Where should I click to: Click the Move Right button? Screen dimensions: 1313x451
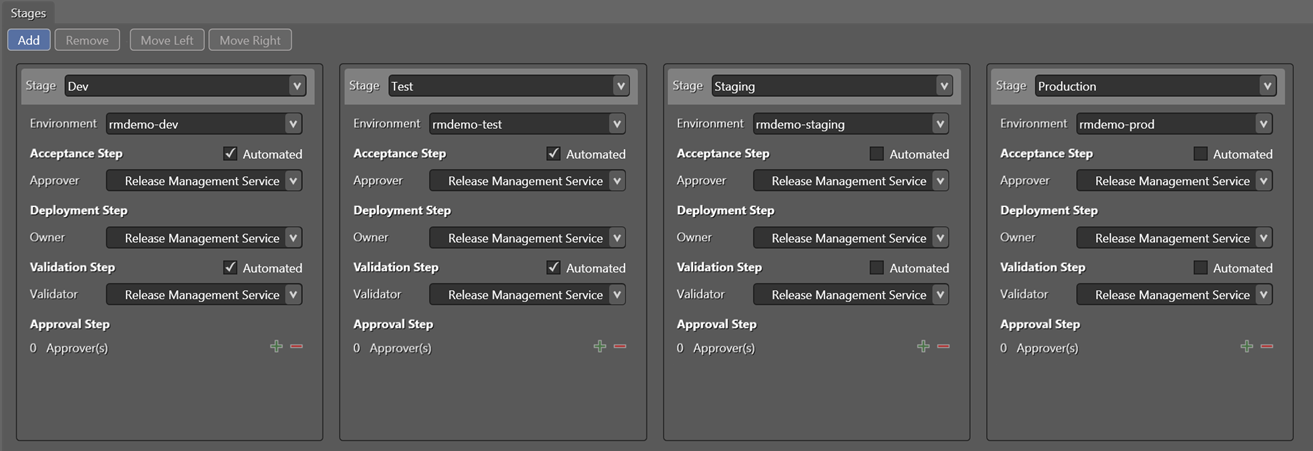(252, 40)
